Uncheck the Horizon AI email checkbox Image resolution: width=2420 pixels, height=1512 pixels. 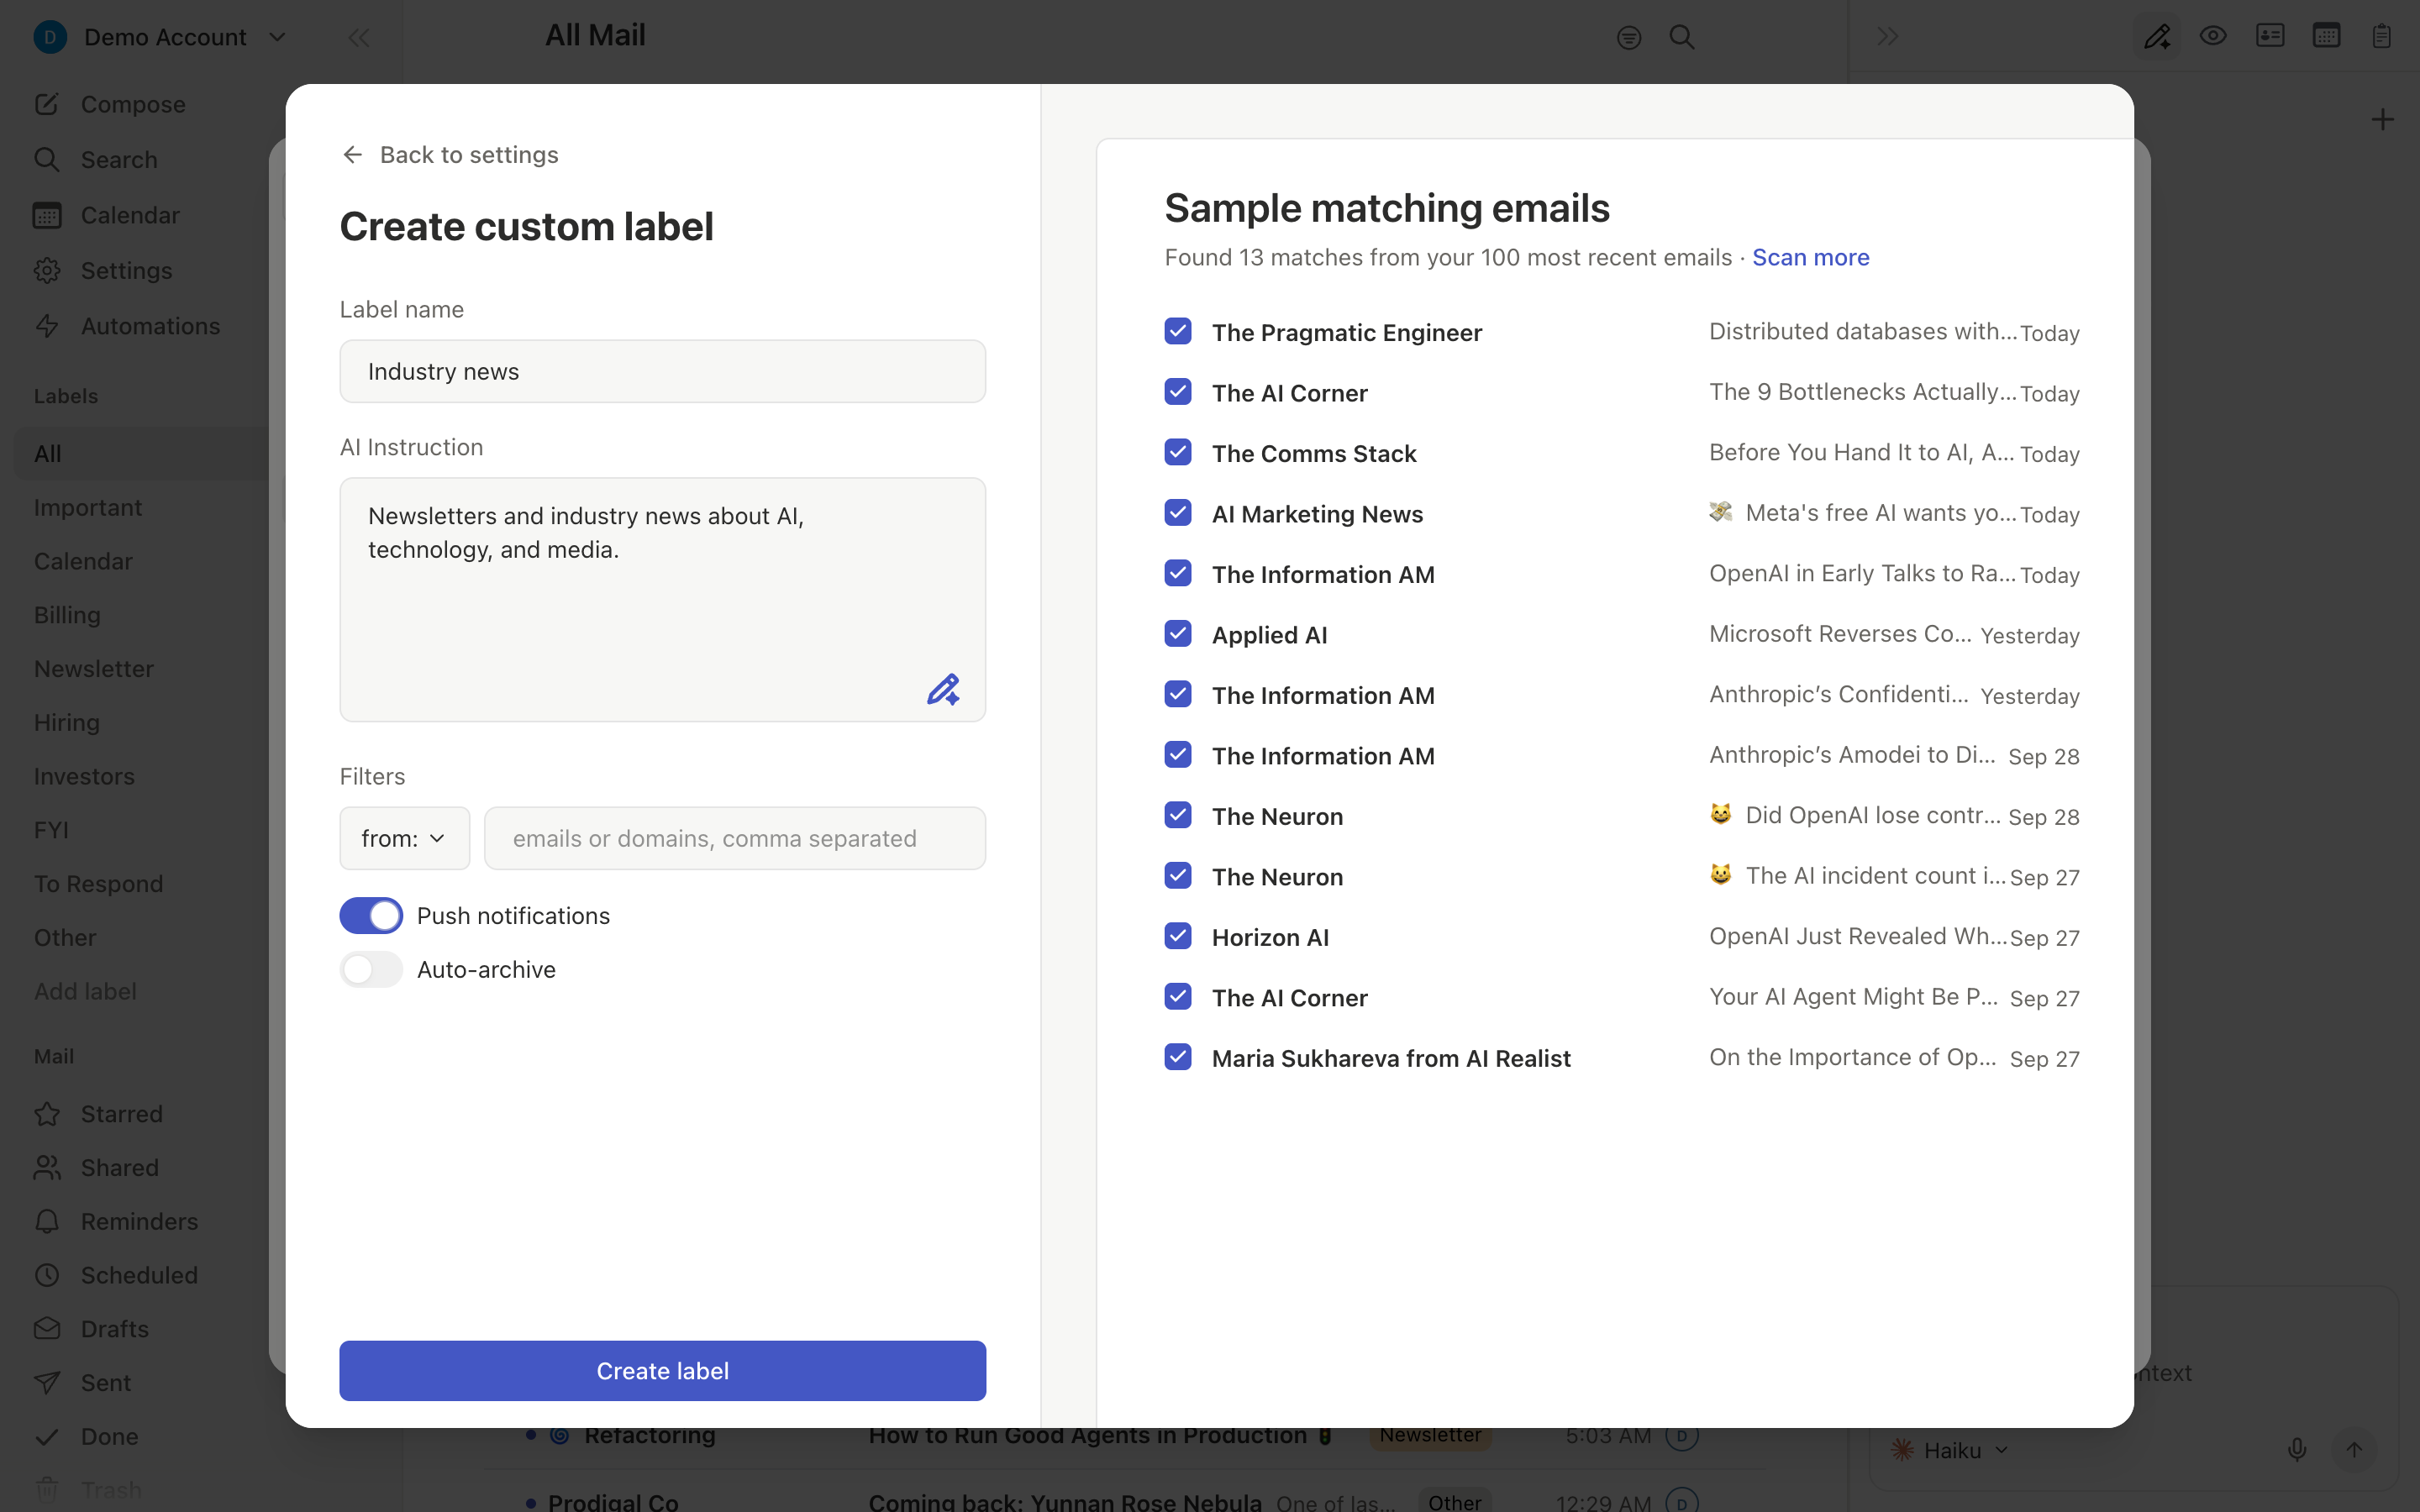1178,936
